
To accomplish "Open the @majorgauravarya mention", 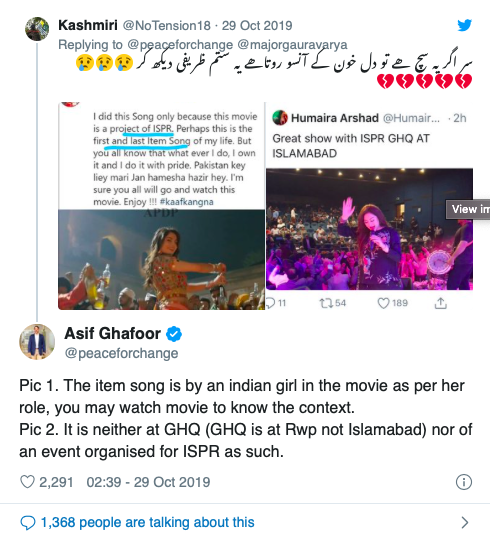I will click(292, 45).
